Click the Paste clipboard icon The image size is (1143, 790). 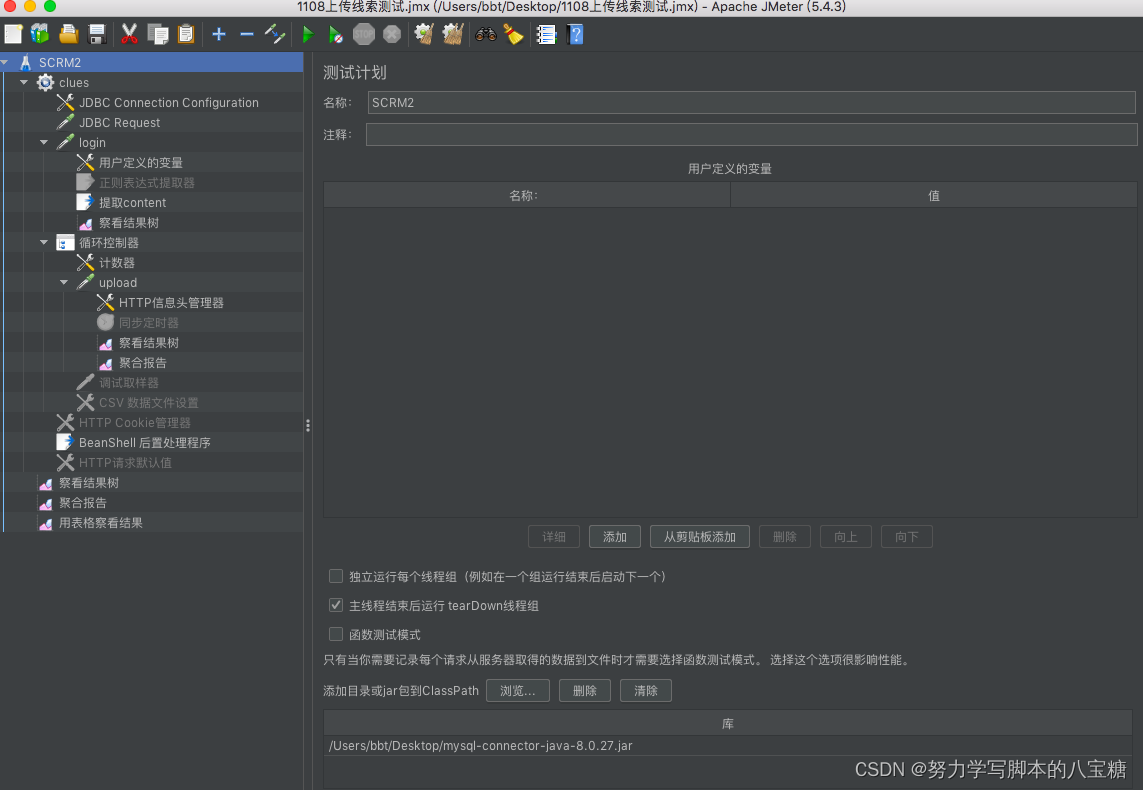(x=186, y=34)
